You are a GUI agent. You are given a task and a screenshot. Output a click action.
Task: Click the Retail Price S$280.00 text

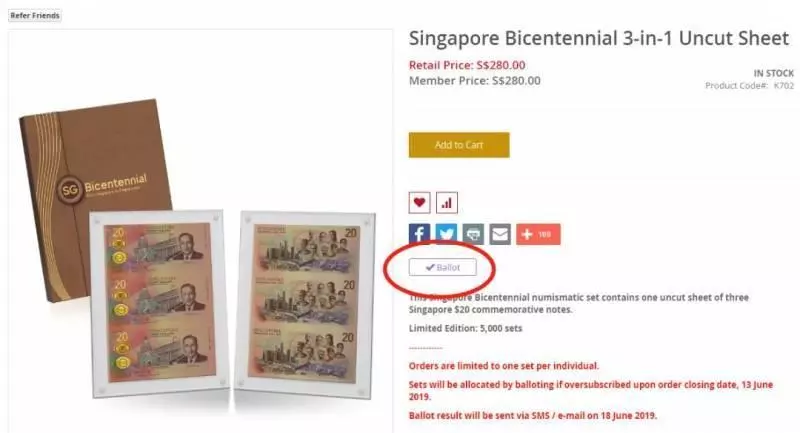[467, 65]
